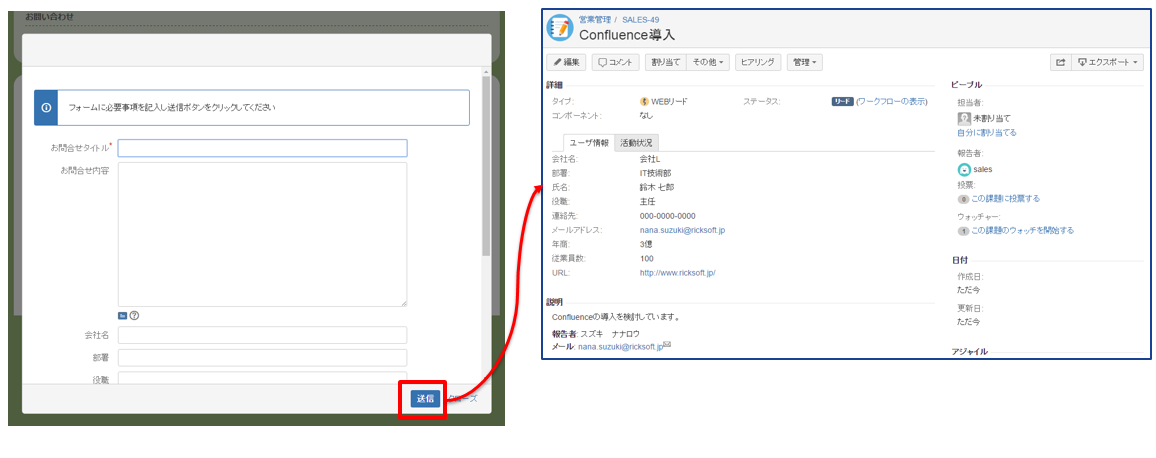Click the リード status badge
The width and height of the screenshot is (1156, 458).
point(843,101)
